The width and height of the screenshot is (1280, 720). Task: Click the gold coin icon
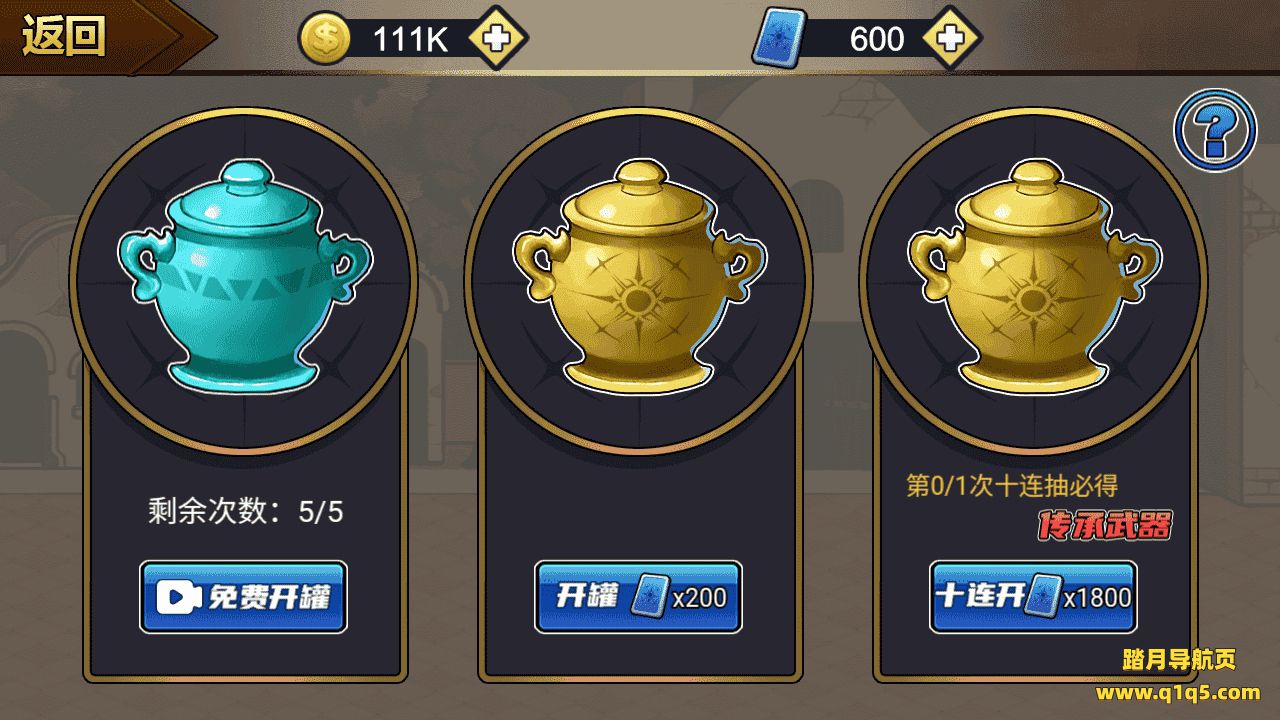tap(325, 39)
